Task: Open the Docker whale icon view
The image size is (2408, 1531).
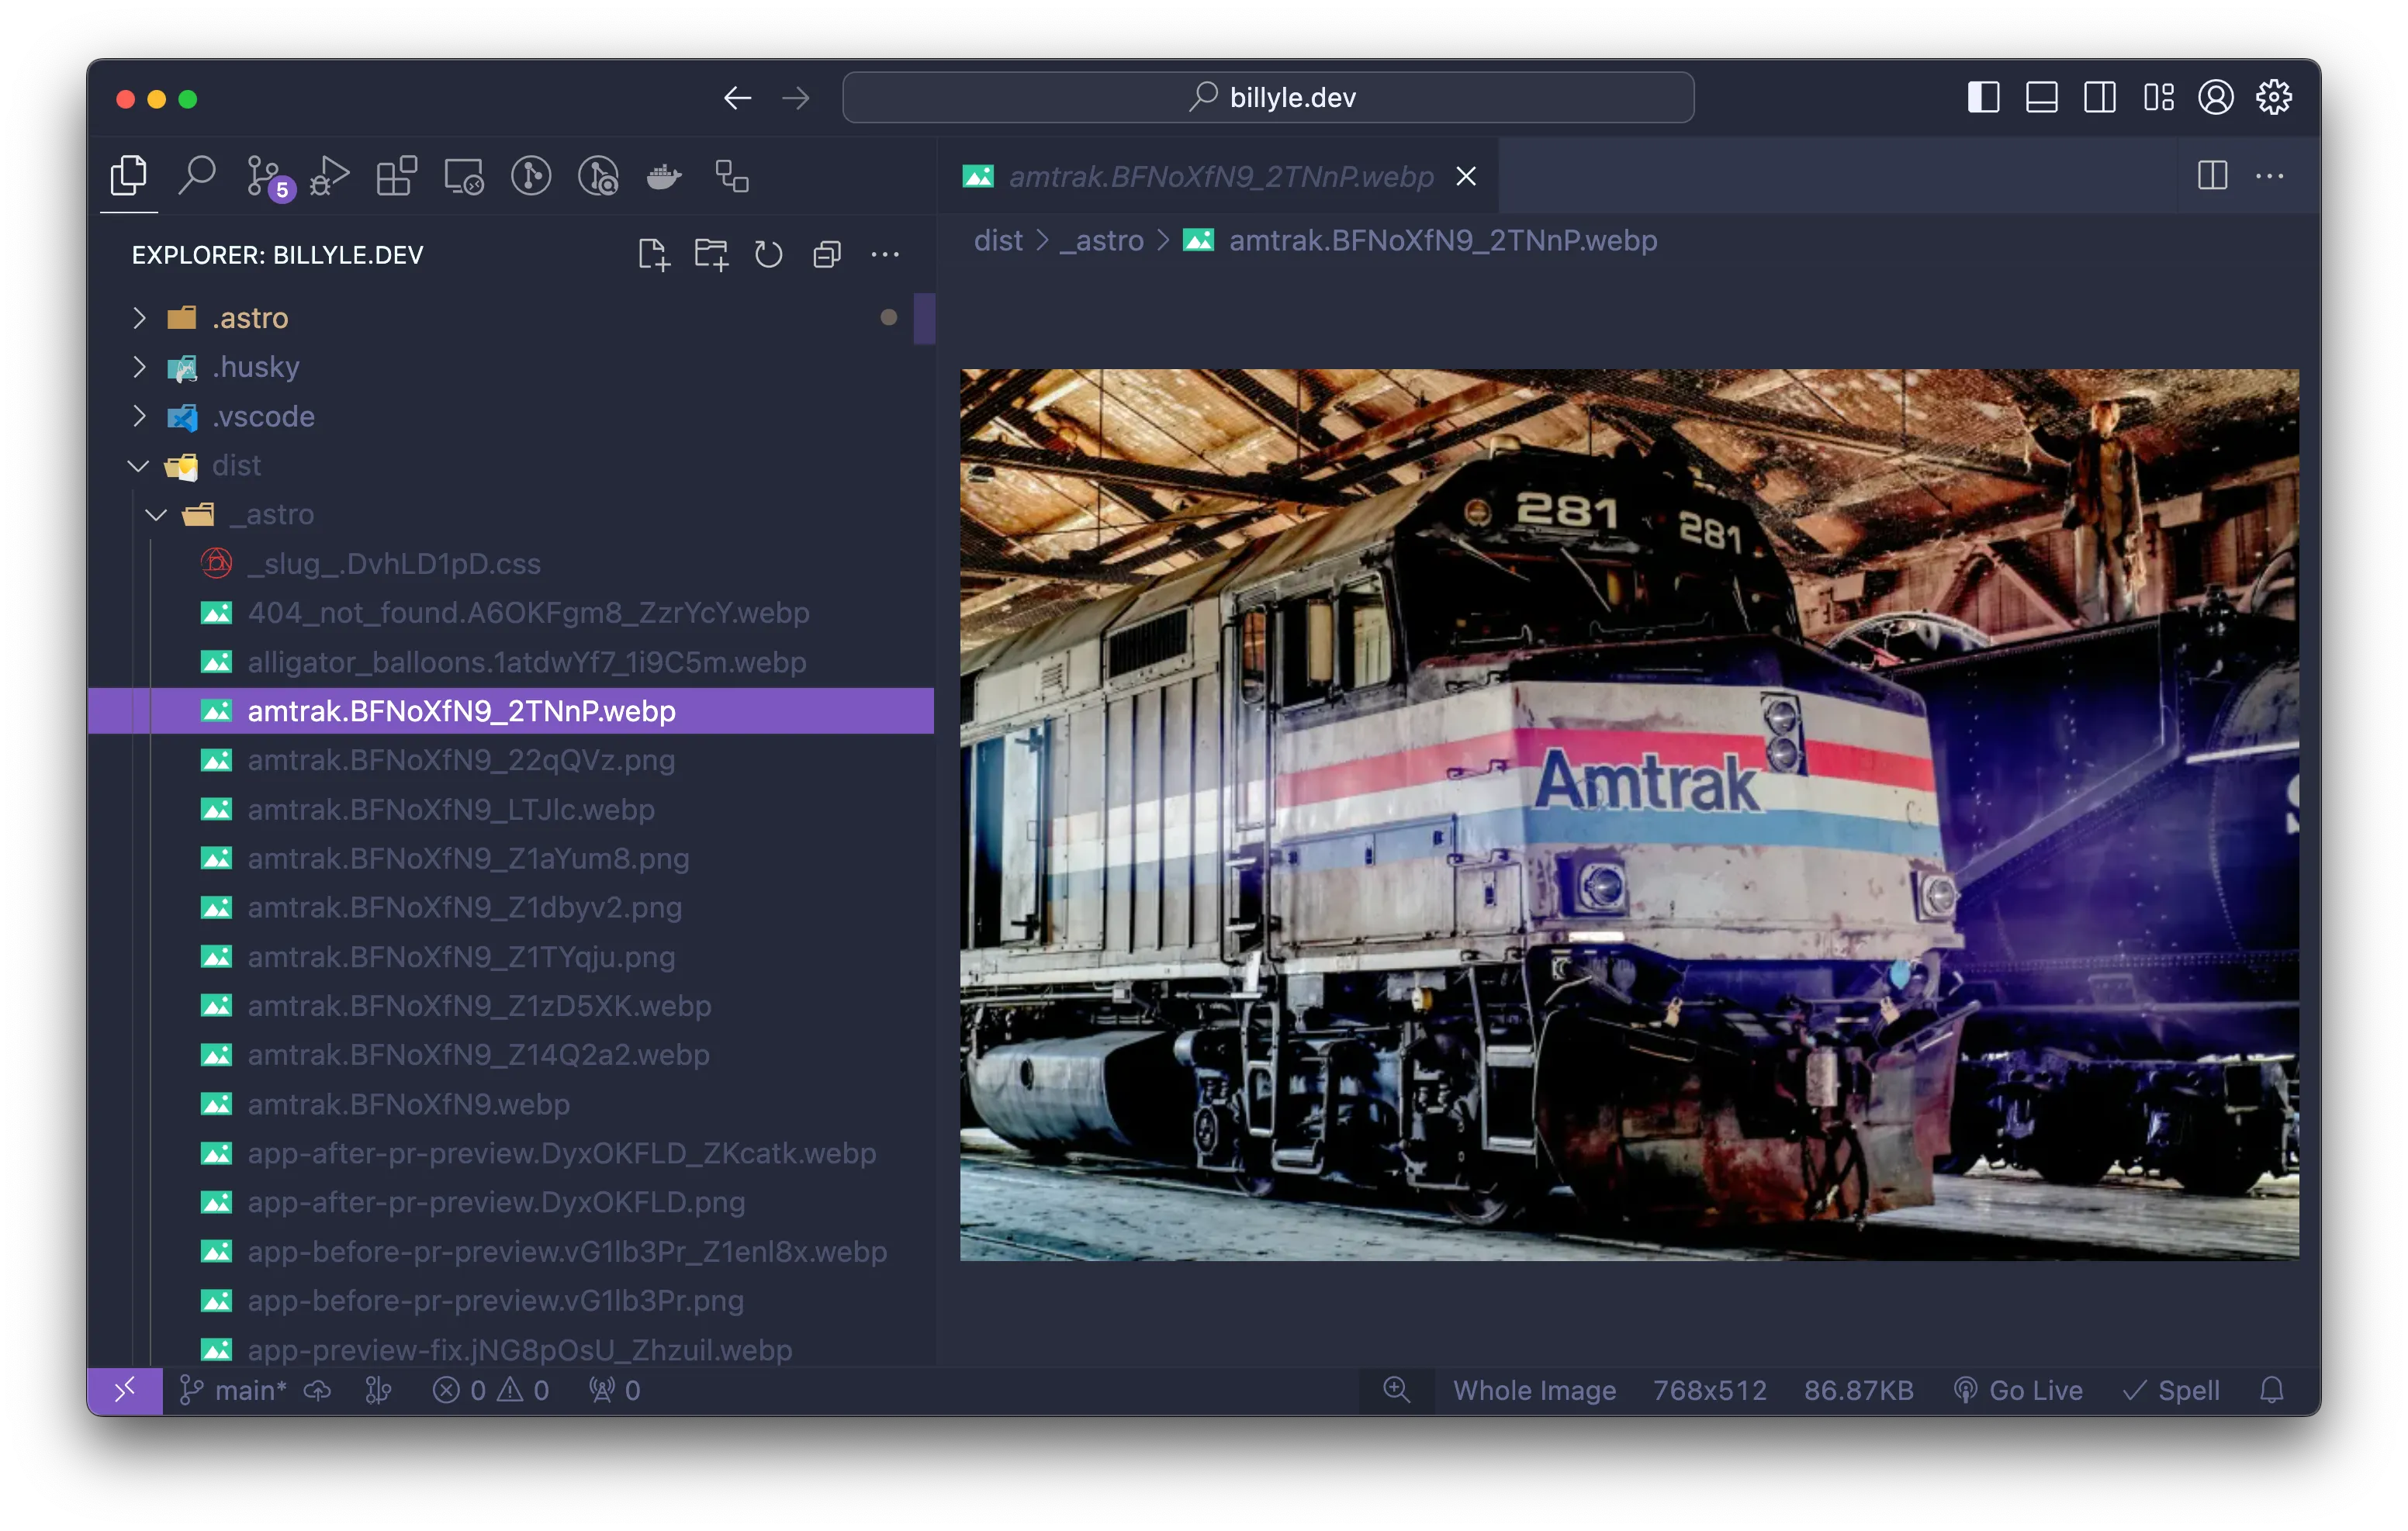Action: point(664,177)
